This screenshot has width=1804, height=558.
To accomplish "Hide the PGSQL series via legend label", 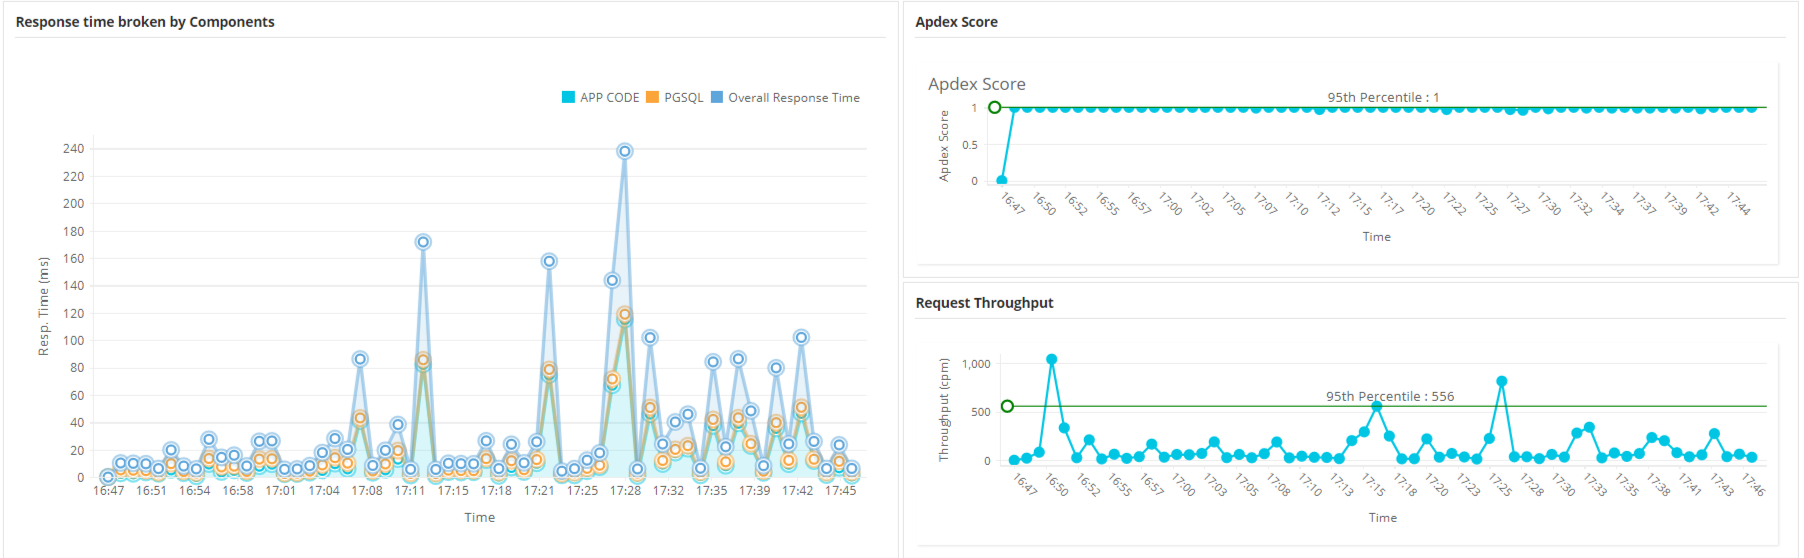I will (x=684, y=98).
